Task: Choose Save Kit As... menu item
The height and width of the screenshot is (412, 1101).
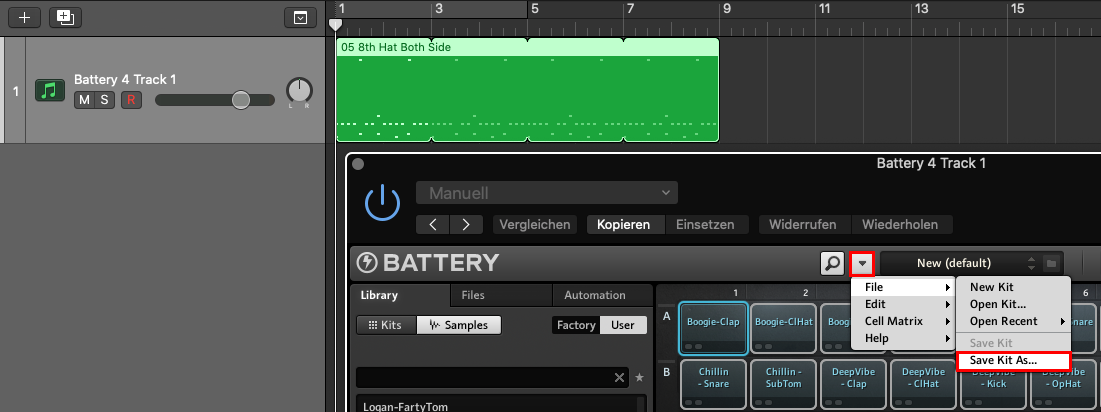Action: click(1013, 361)
